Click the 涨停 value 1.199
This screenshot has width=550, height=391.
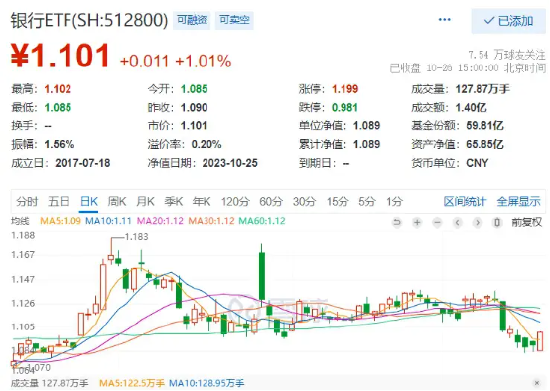[x=345, y=89]
